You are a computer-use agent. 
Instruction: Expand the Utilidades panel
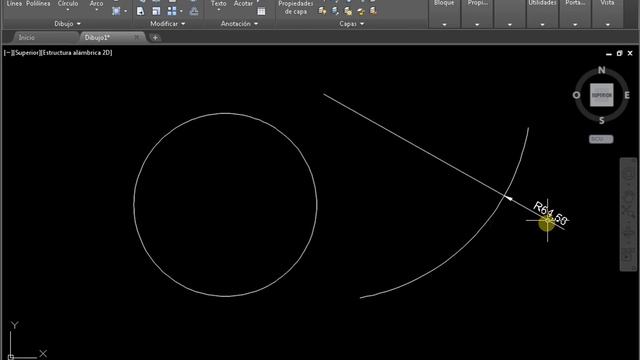542,24
